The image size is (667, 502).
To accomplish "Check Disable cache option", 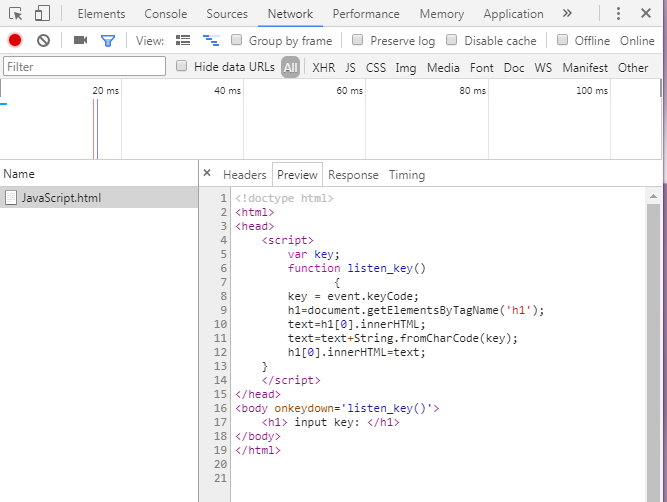I will coord(452,40).
